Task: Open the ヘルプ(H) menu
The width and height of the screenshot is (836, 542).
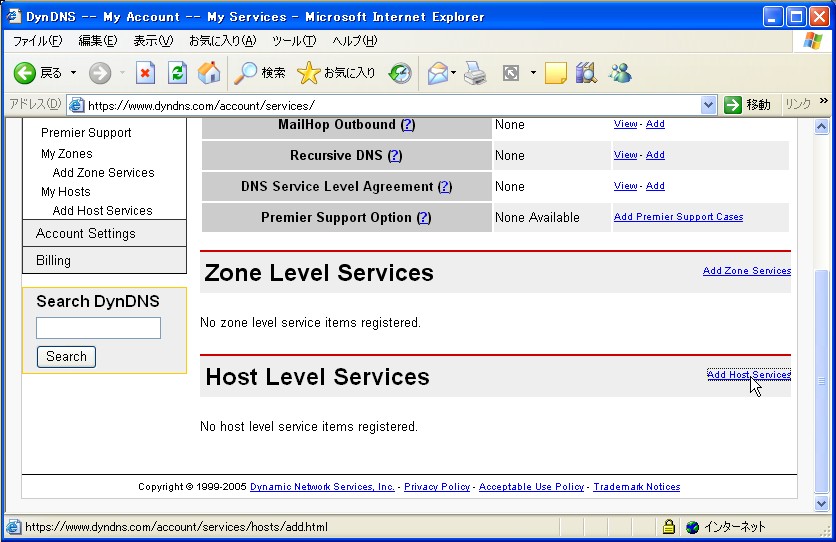Action: (x=355, y=41)
